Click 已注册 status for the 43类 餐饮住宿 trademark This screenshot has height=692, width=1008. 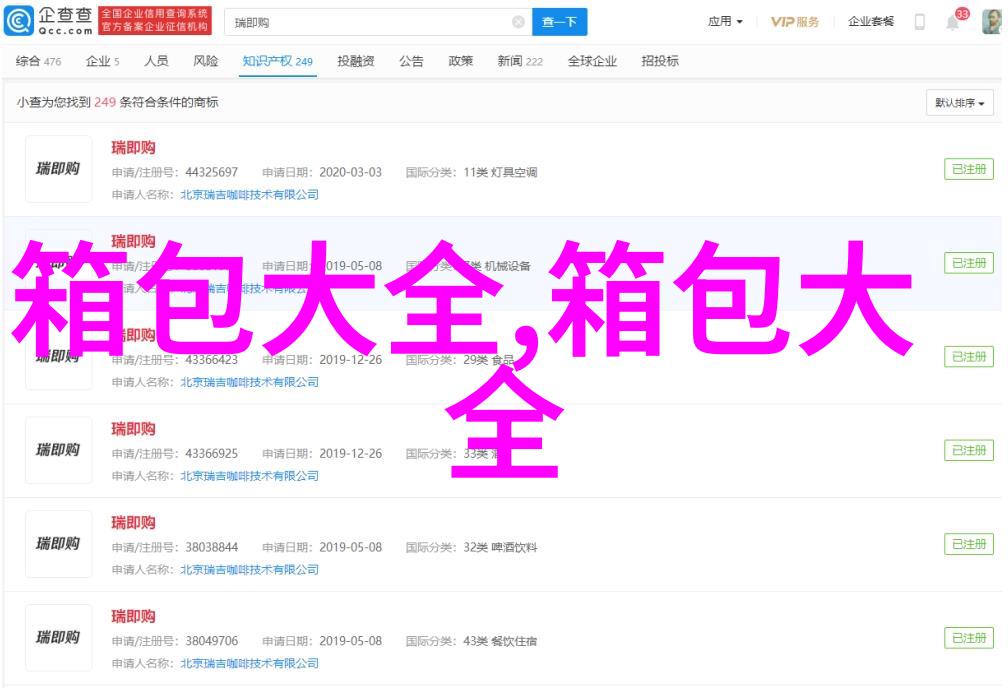coord(969,638)
